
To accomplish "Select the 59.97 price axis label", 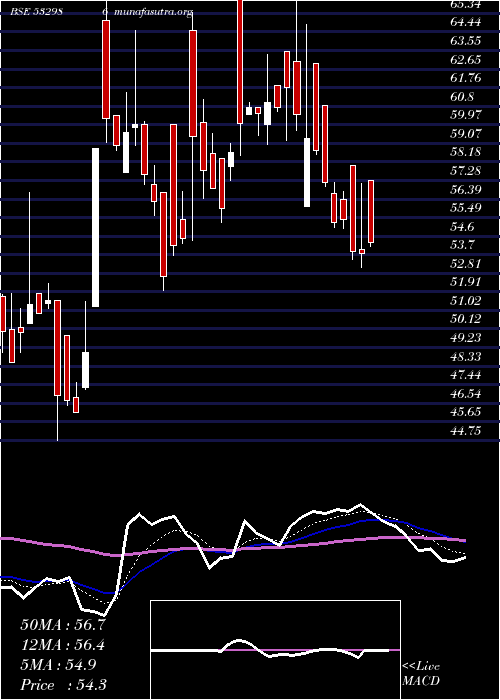I will point(466,115).
